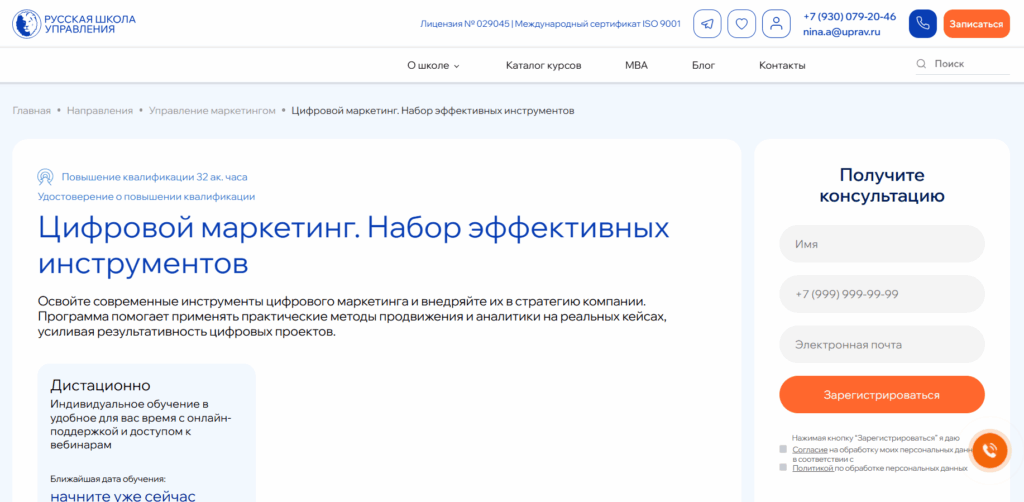Click the Получите консультацию heading
The image size is (1024, 502).
click(x=882, y=185)
